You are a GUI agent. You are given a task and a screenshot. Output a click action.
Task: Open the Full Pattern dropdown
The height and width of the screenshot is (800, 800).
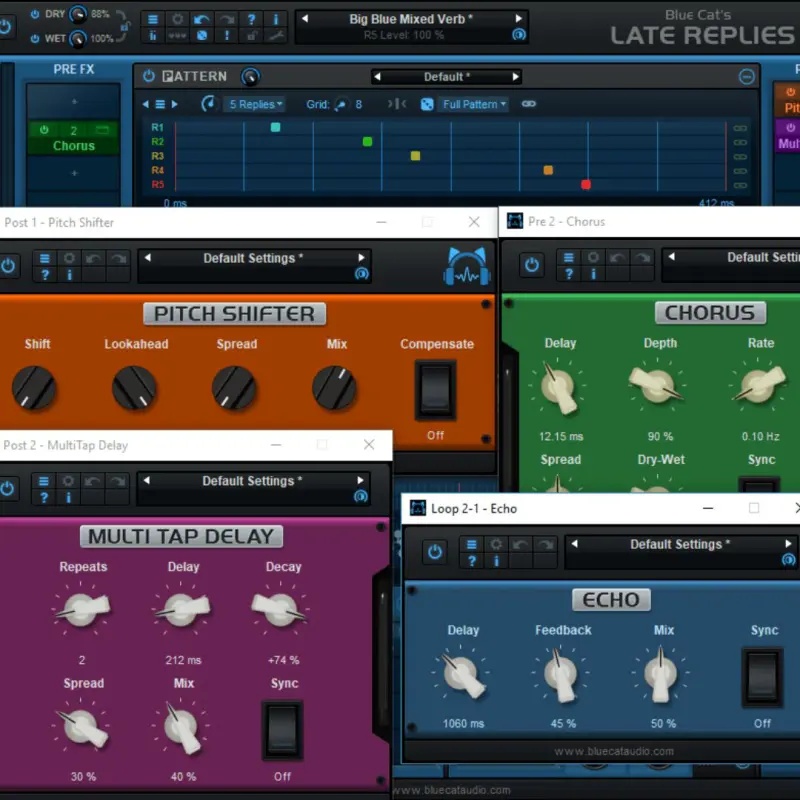pos(474,104)
